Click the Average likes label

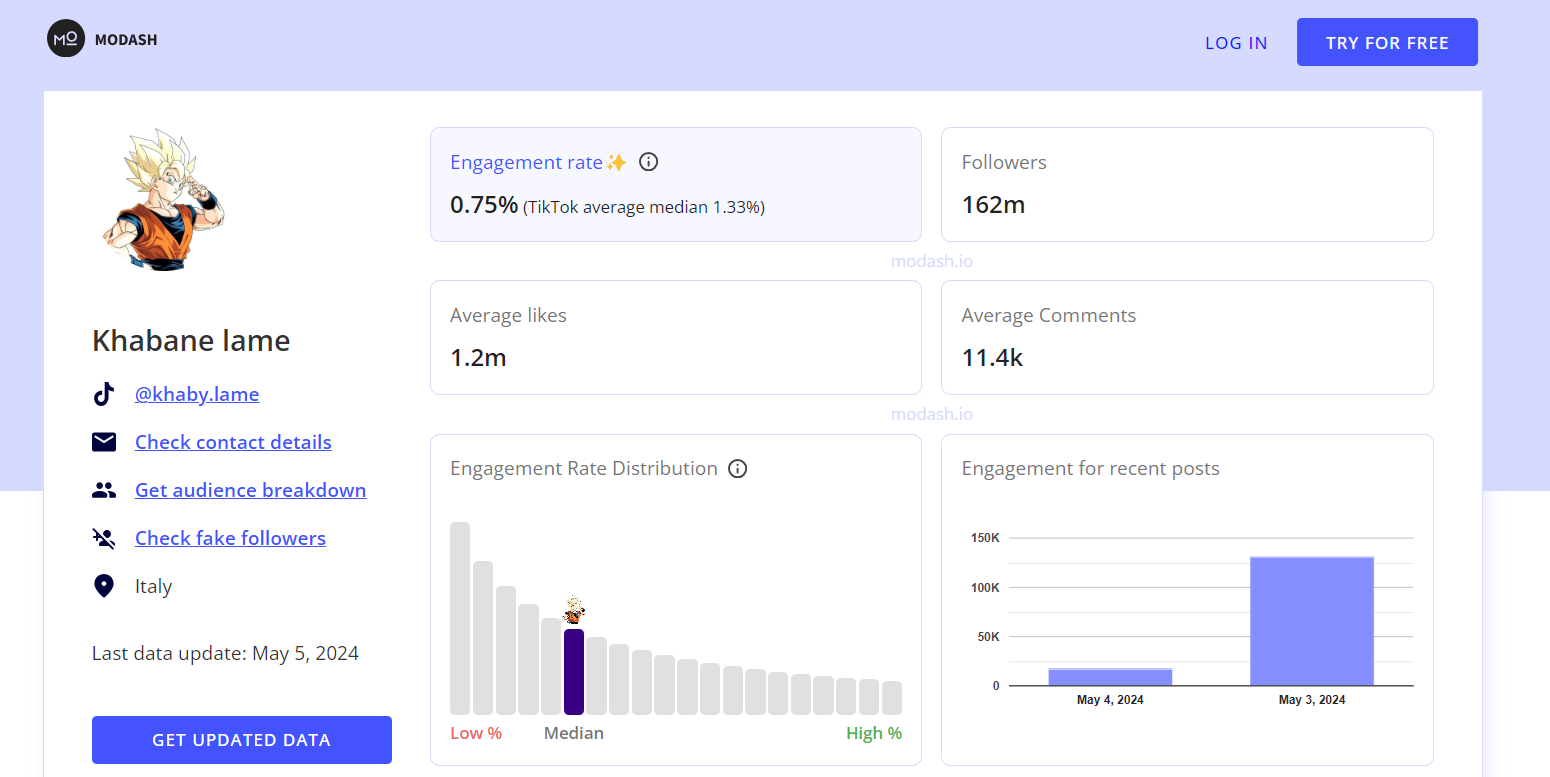click(508, 315)
